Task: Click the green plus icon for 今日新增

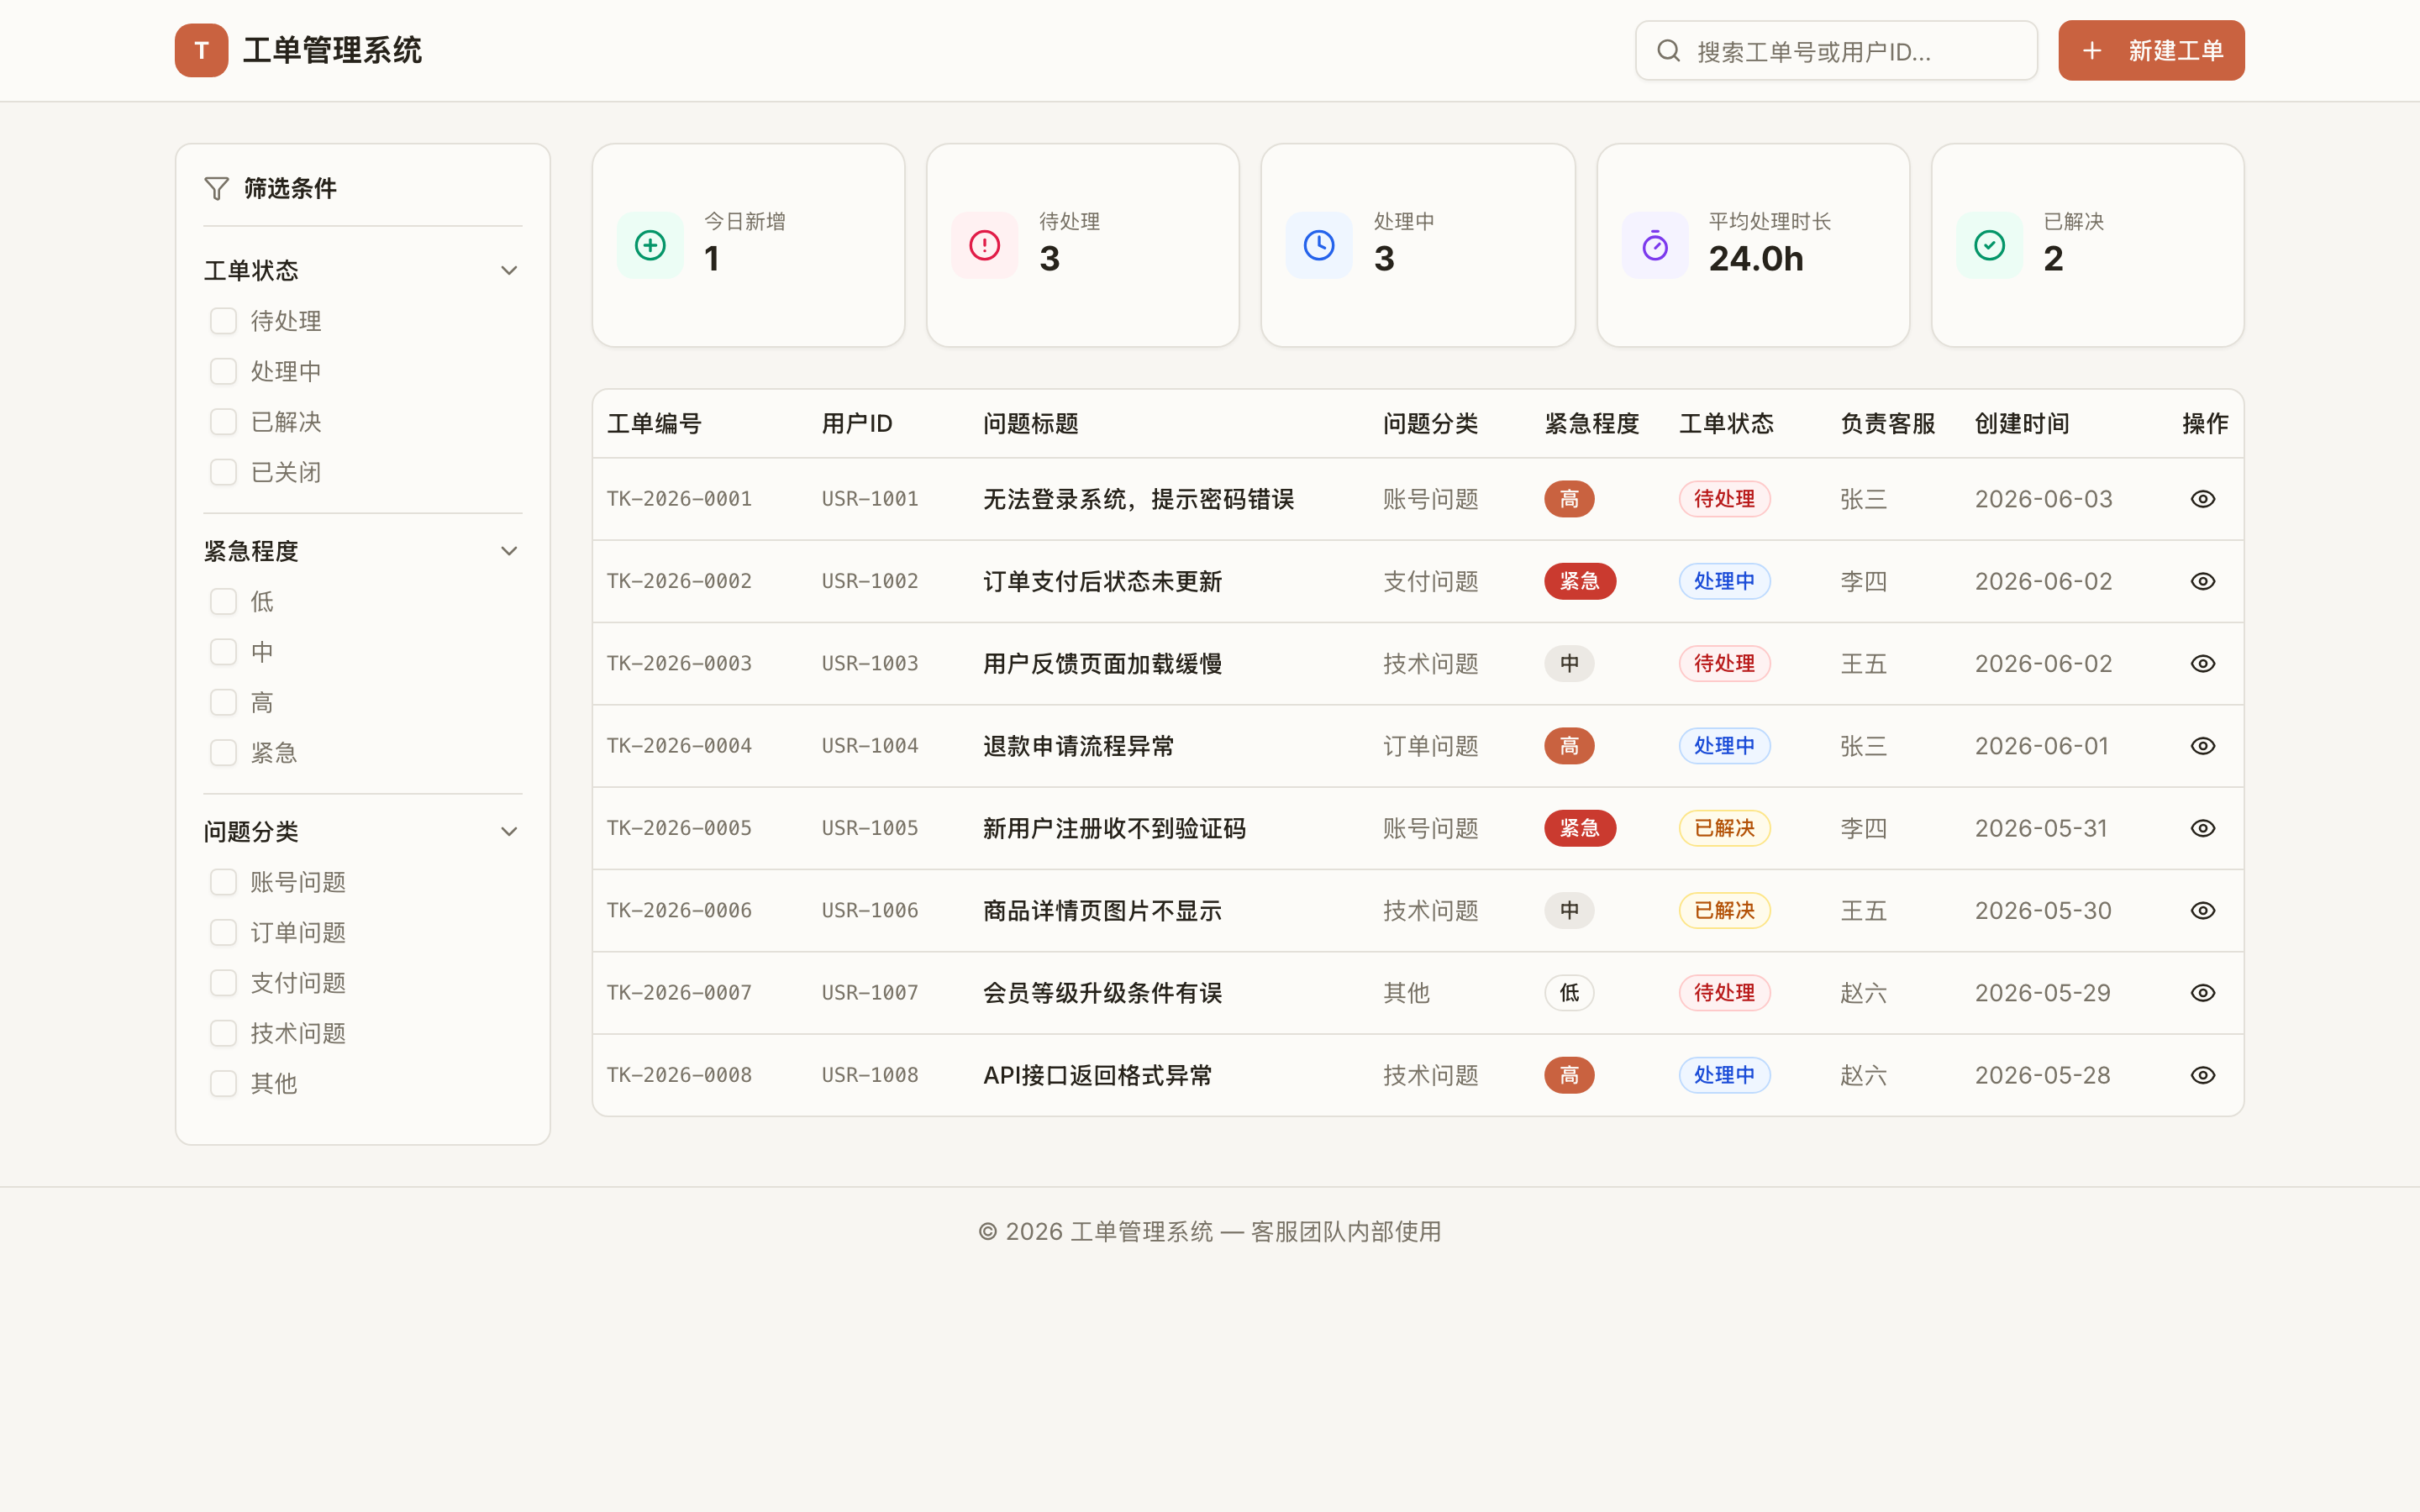Action: pyautogui.click(x=650, y=245)
